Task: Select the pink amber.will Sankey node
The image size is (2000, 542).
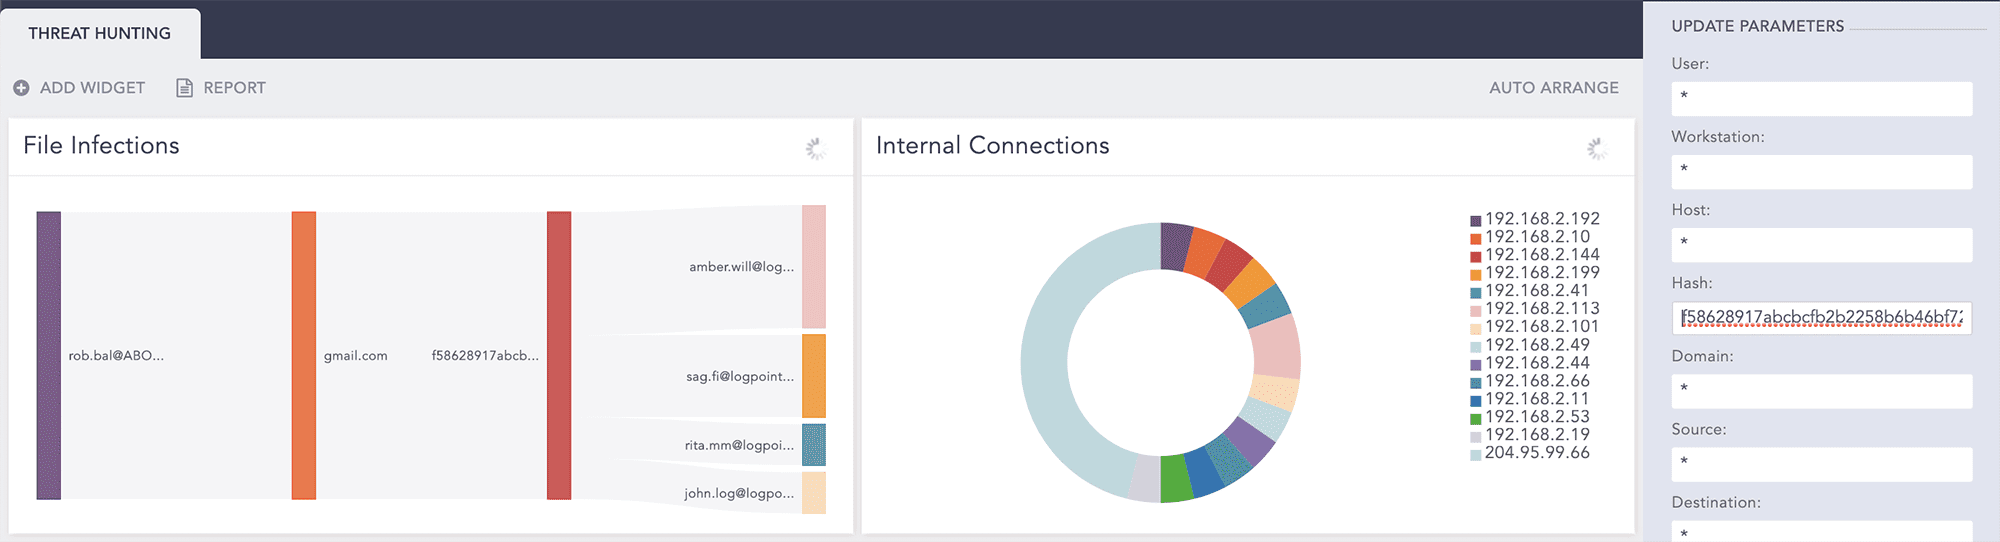Action: [814, 267]
